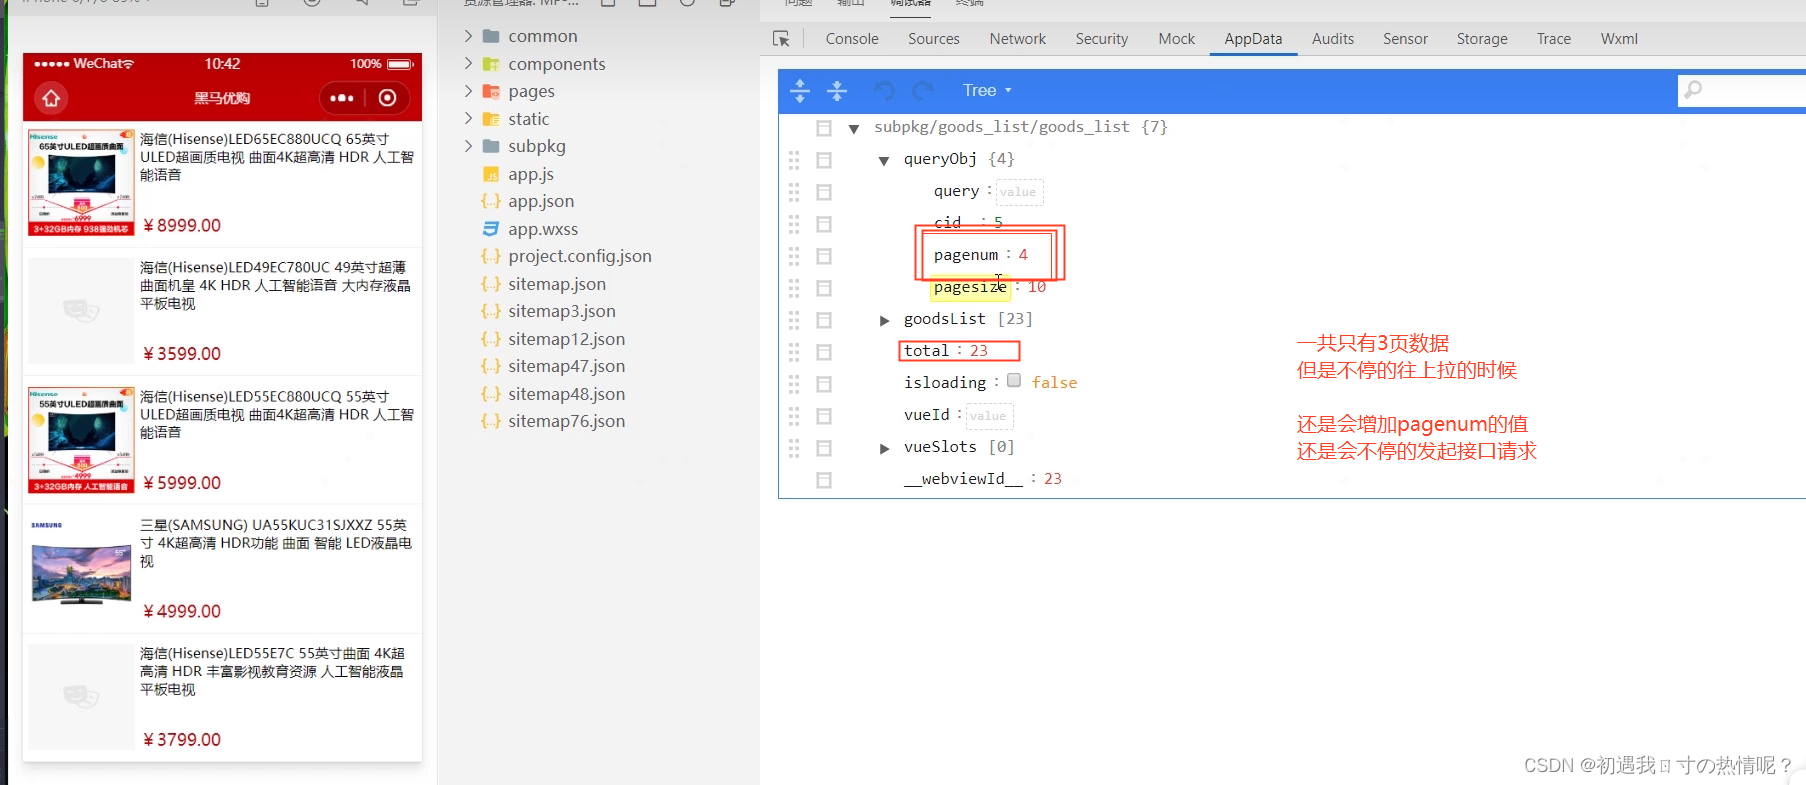Expand all fields in the AppData tree
Image resolution: width=1806 pixels, height=785 pixels.
(800, 90)
